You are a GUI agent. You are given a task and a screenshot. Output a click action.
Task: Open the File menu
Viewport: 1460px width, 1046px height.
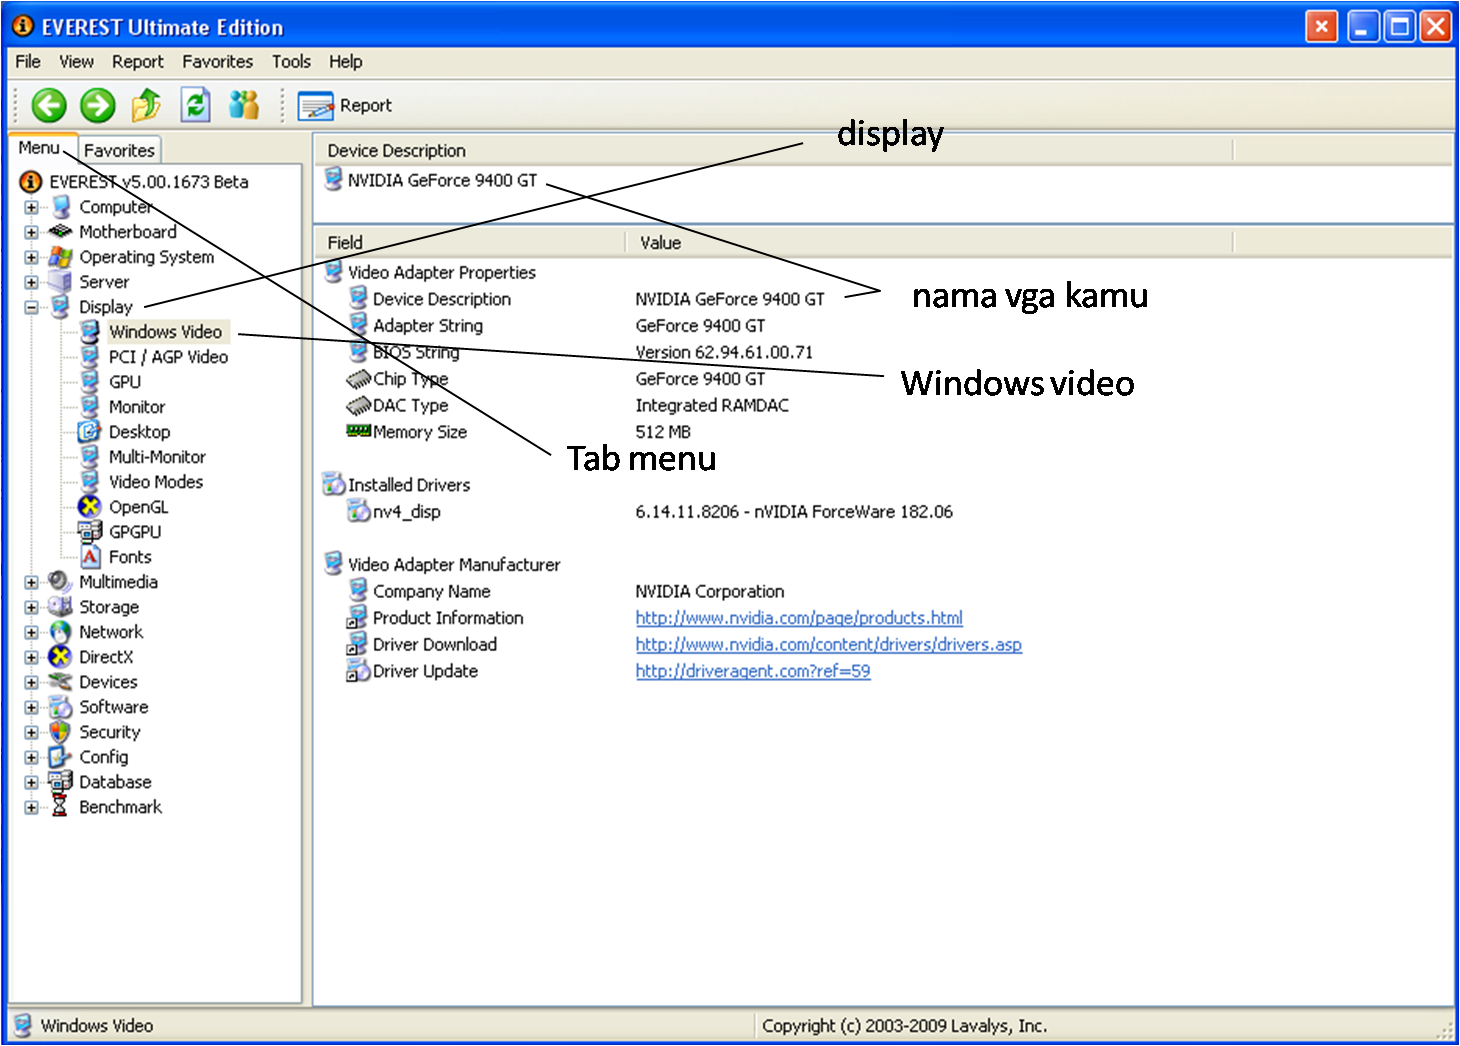[28, 62]
